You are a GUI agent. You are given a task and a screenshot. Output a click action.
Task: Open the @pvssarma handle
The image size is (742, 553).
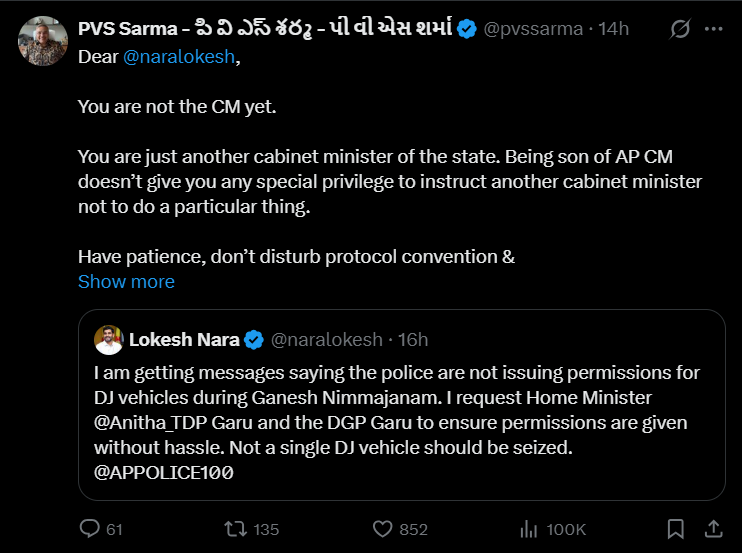pyautogui.click(x=533, y=29)
